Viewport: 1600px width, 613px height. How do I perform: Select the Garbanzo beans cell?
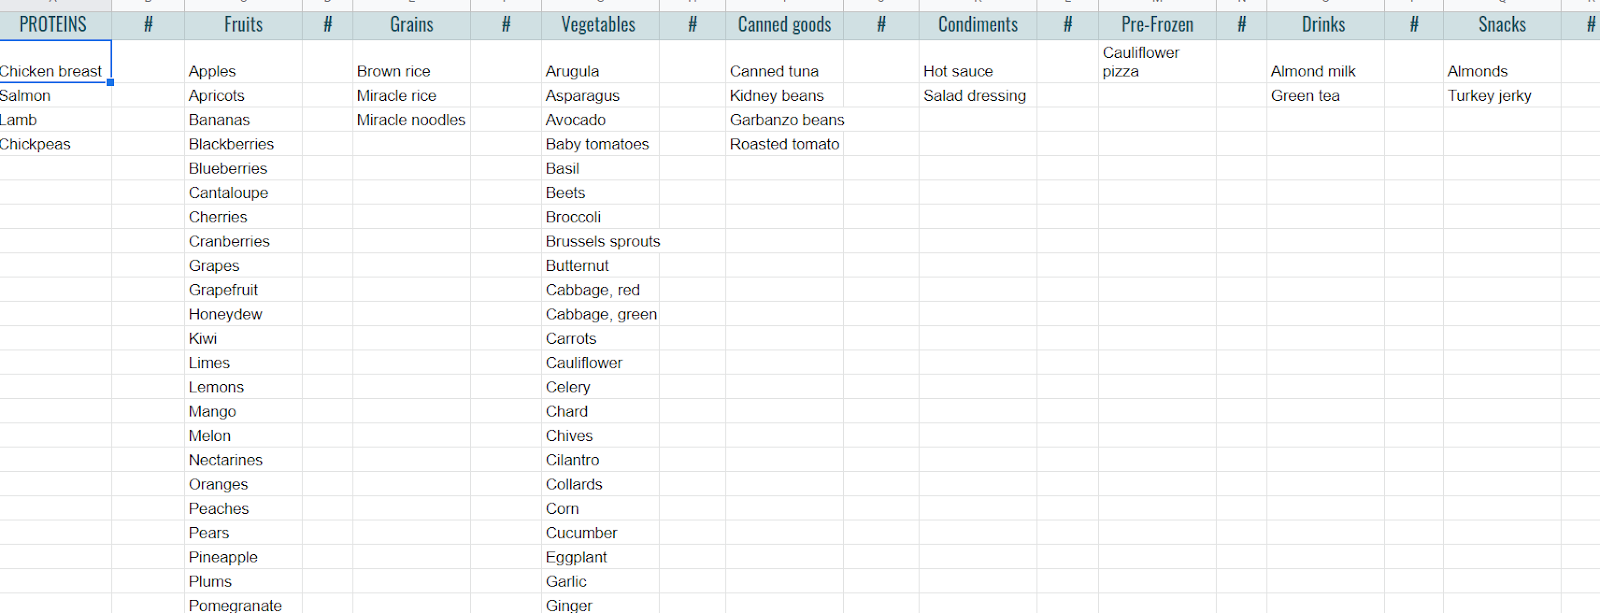pyautogui.click(x=784, y=119)
